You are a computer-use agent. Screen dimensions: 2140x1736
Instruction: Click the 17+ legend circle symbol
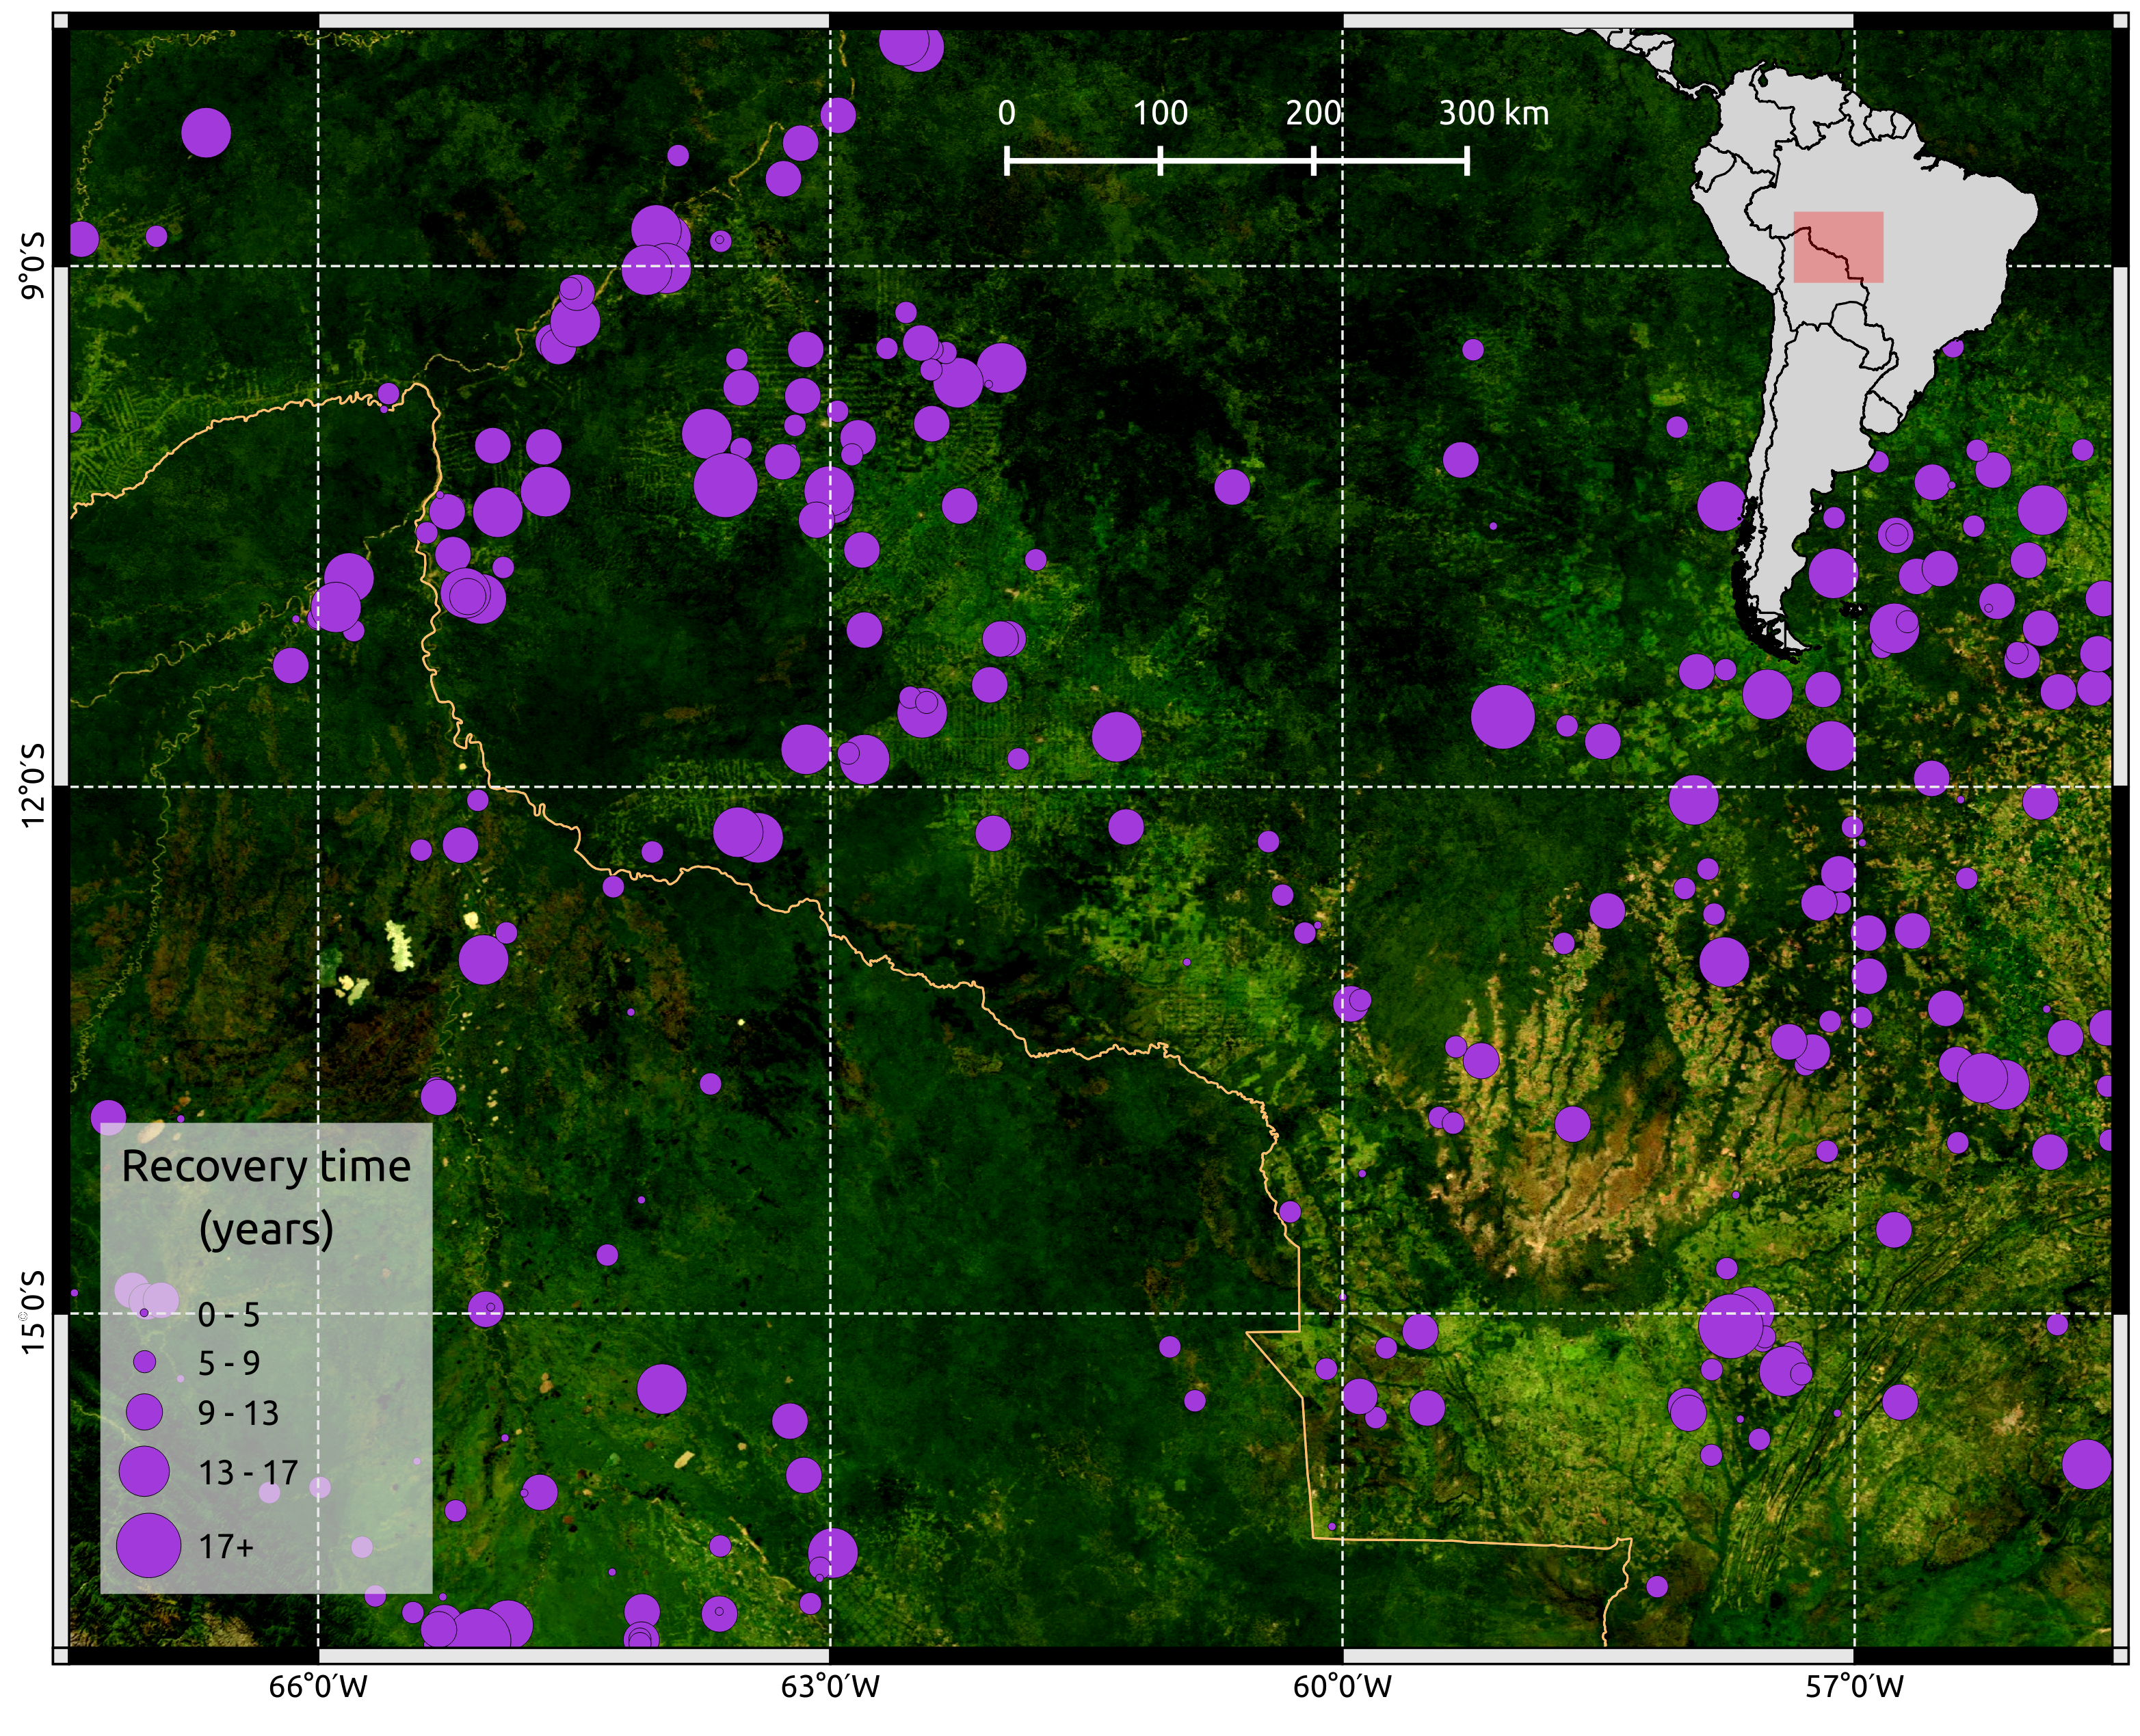[x=149, y=1546]
